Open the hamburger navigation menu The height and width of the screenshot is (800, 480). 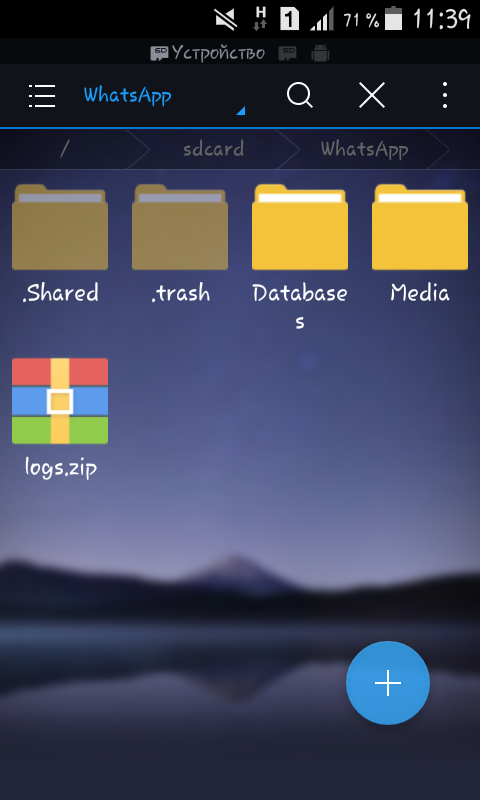pyautogui.click(x=42, y=95)
